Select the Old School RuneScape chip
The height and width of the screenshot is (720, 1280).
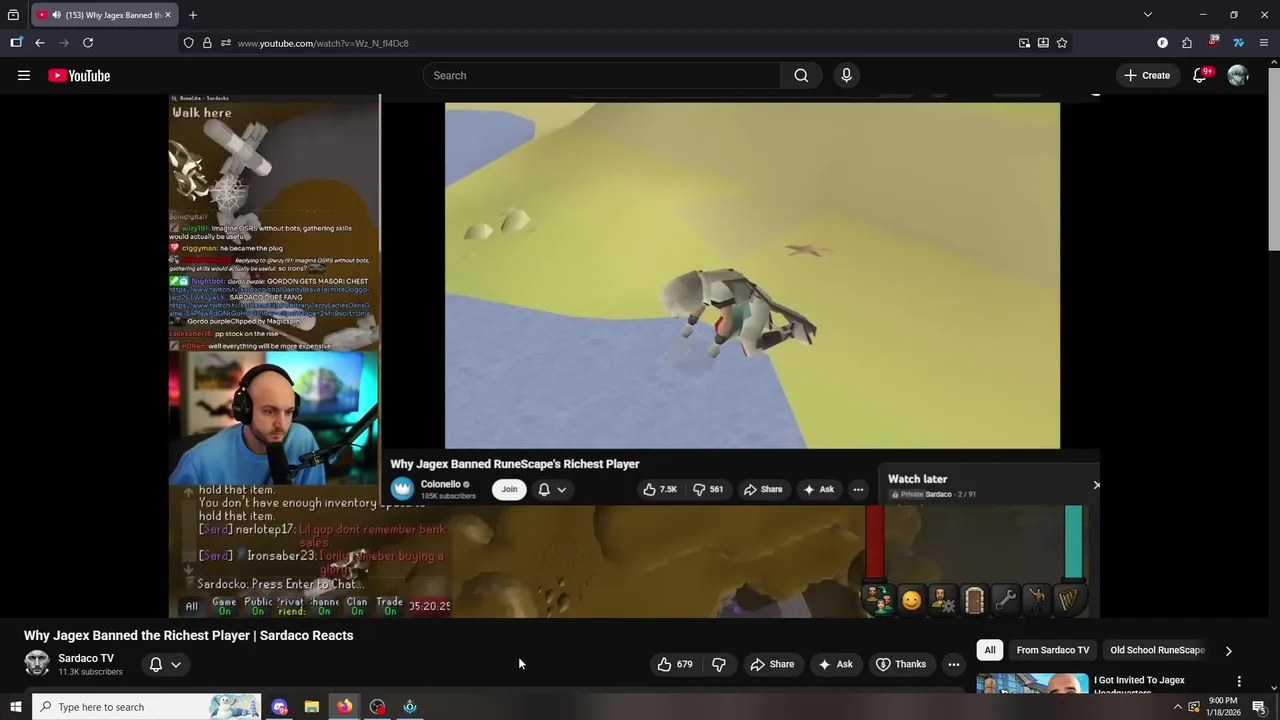tap(1157, 650)
